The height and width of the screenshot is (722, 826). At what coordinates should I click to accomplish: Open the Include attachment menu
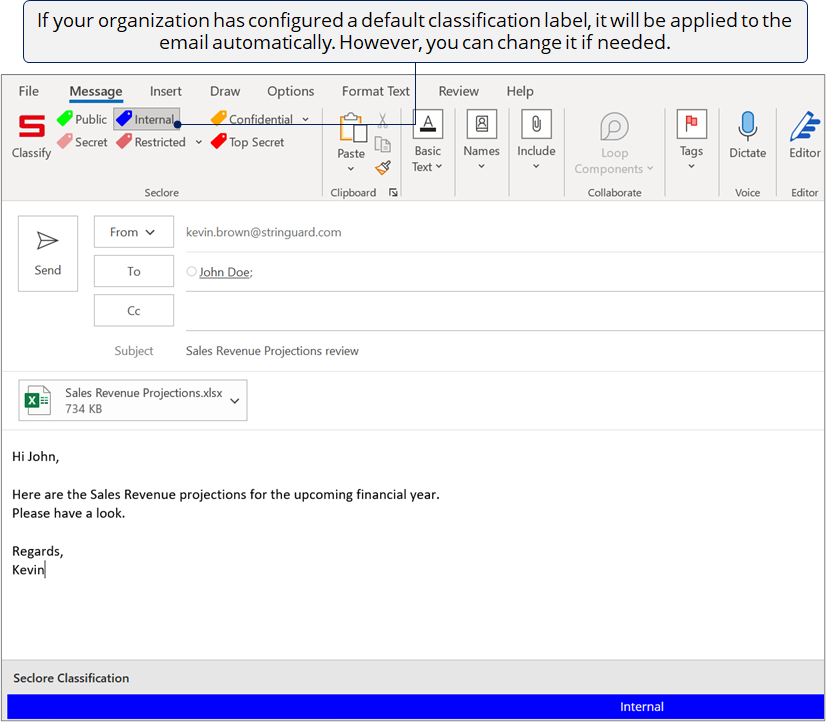[536, 140]
